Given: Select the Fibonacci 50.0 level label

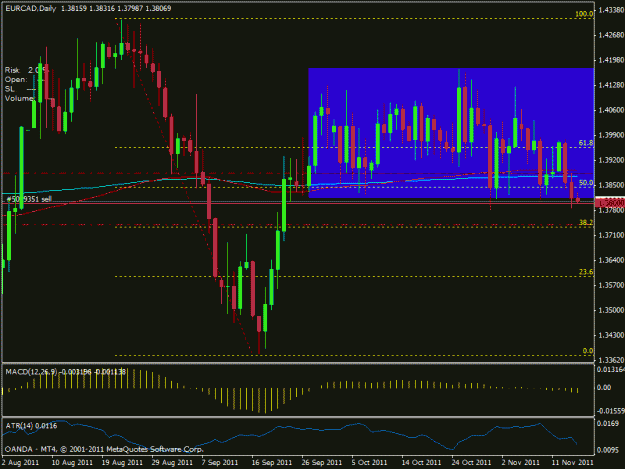Looking at the screenshot, I should click(x=586, y=183).
